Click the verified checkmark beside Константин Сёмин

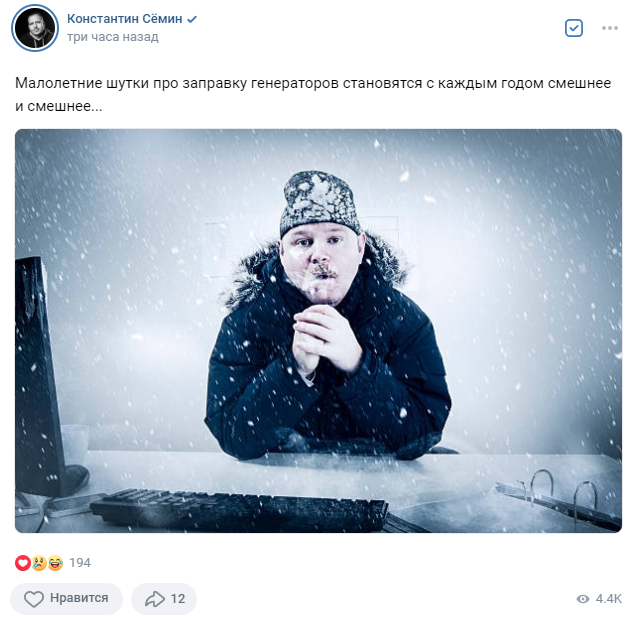(x=192, y=19)
